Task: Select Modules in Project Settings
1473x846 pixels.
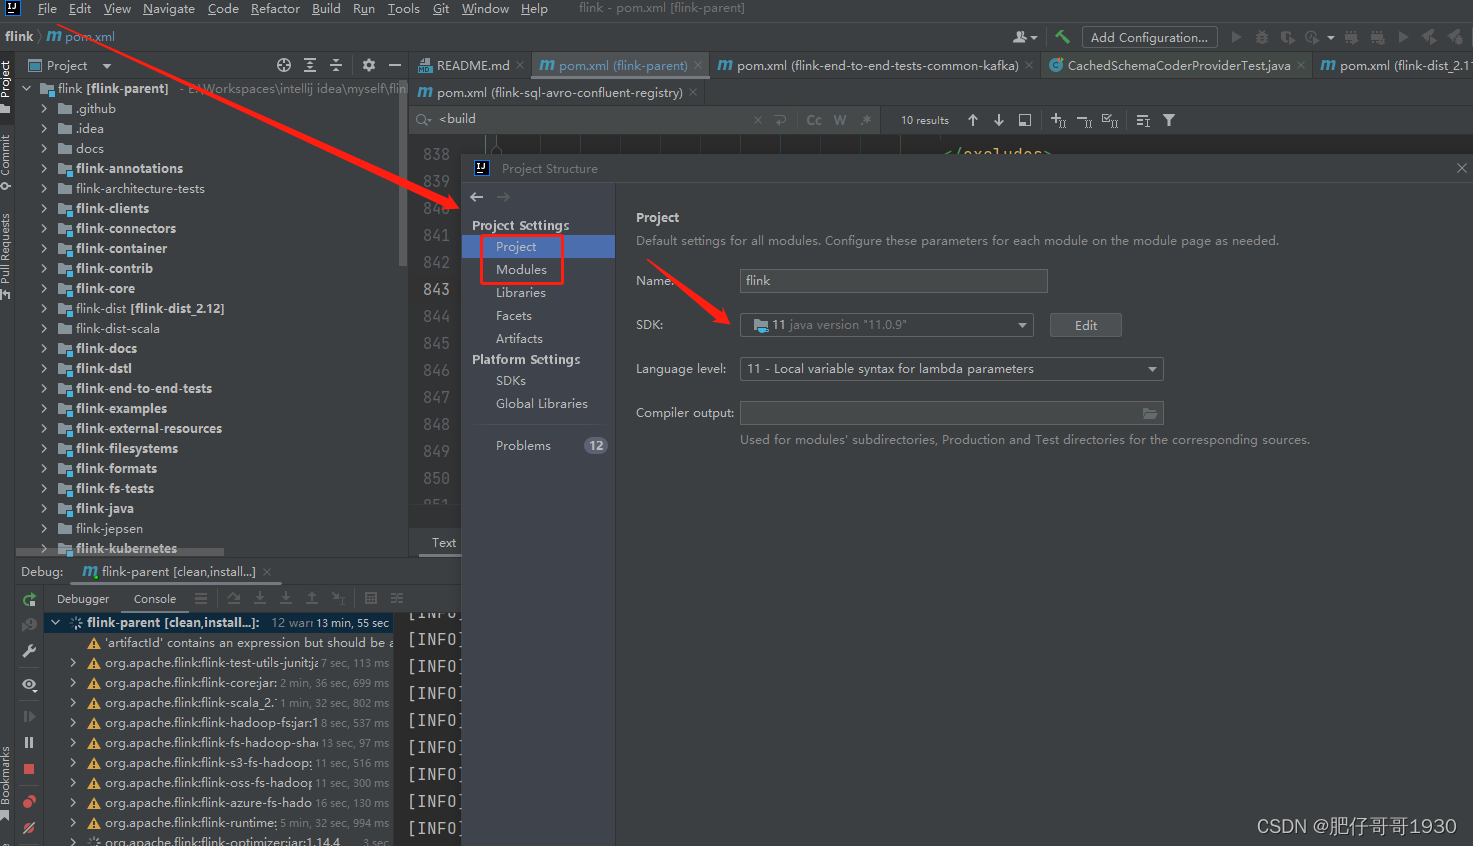Action: tap(521, 270)
